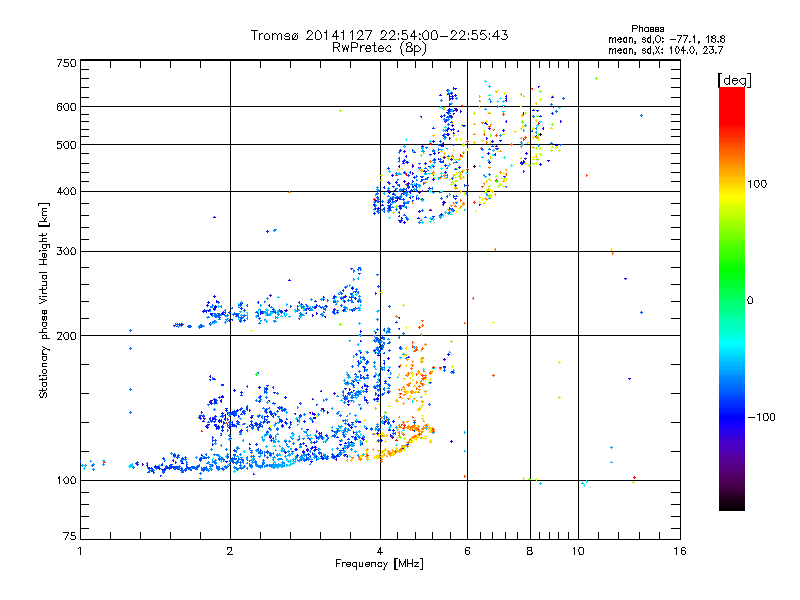Click the rainbow phase colorbar

[732, 298]
